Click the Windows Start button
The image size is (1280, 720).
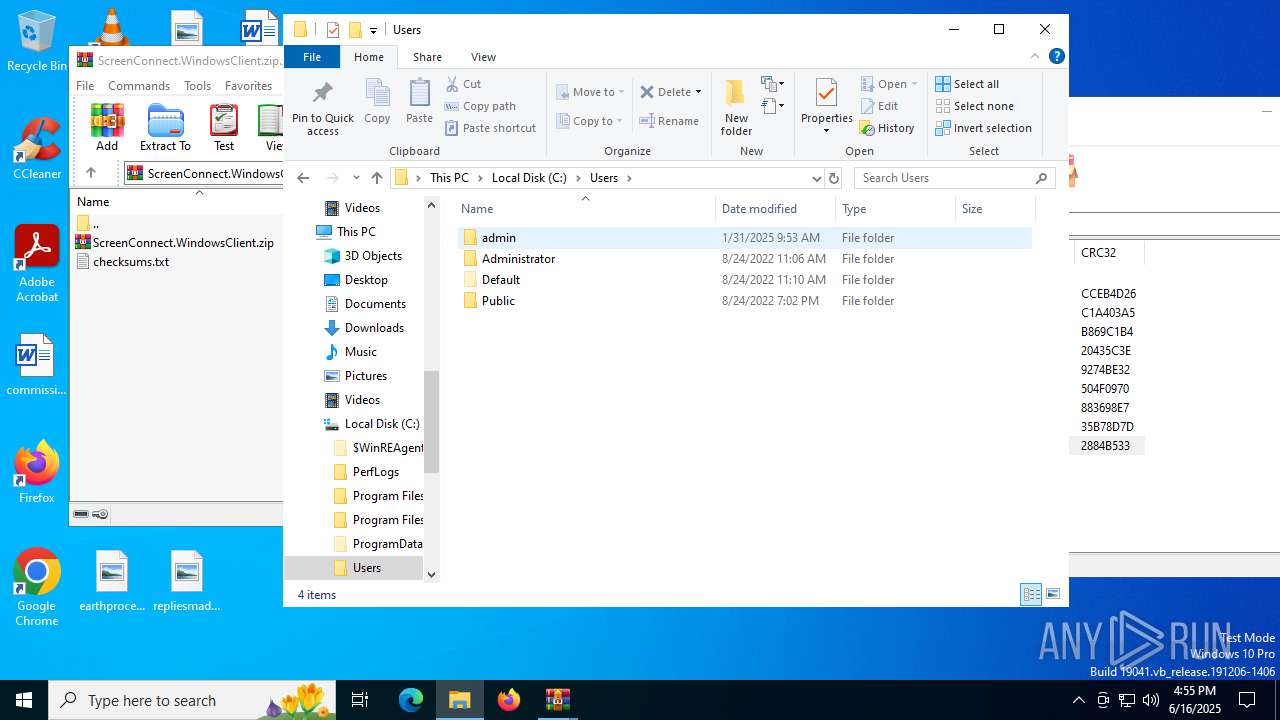24,700
